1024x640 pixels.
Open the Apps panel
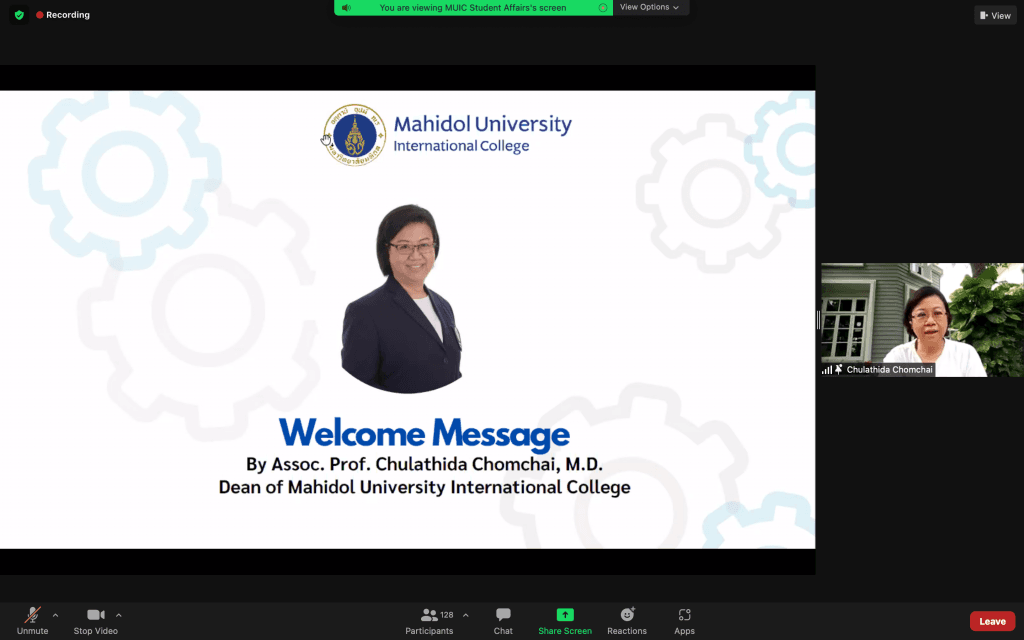point(684,620)
